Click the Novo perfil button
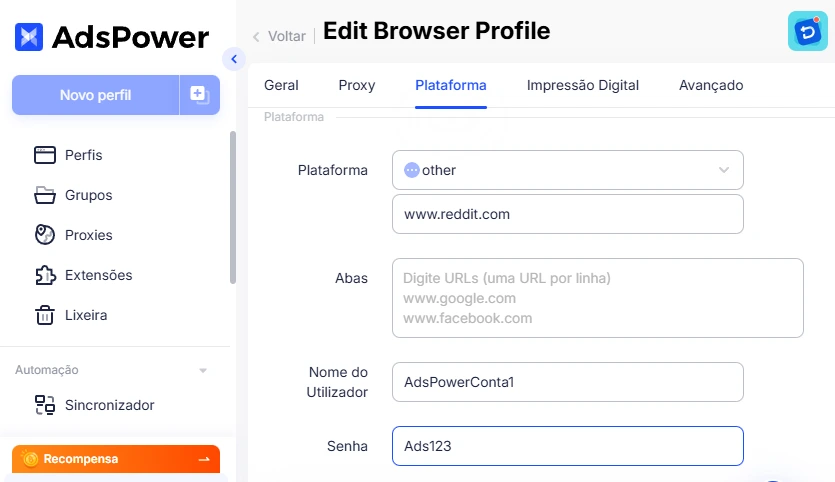 [x=95, y=95]
